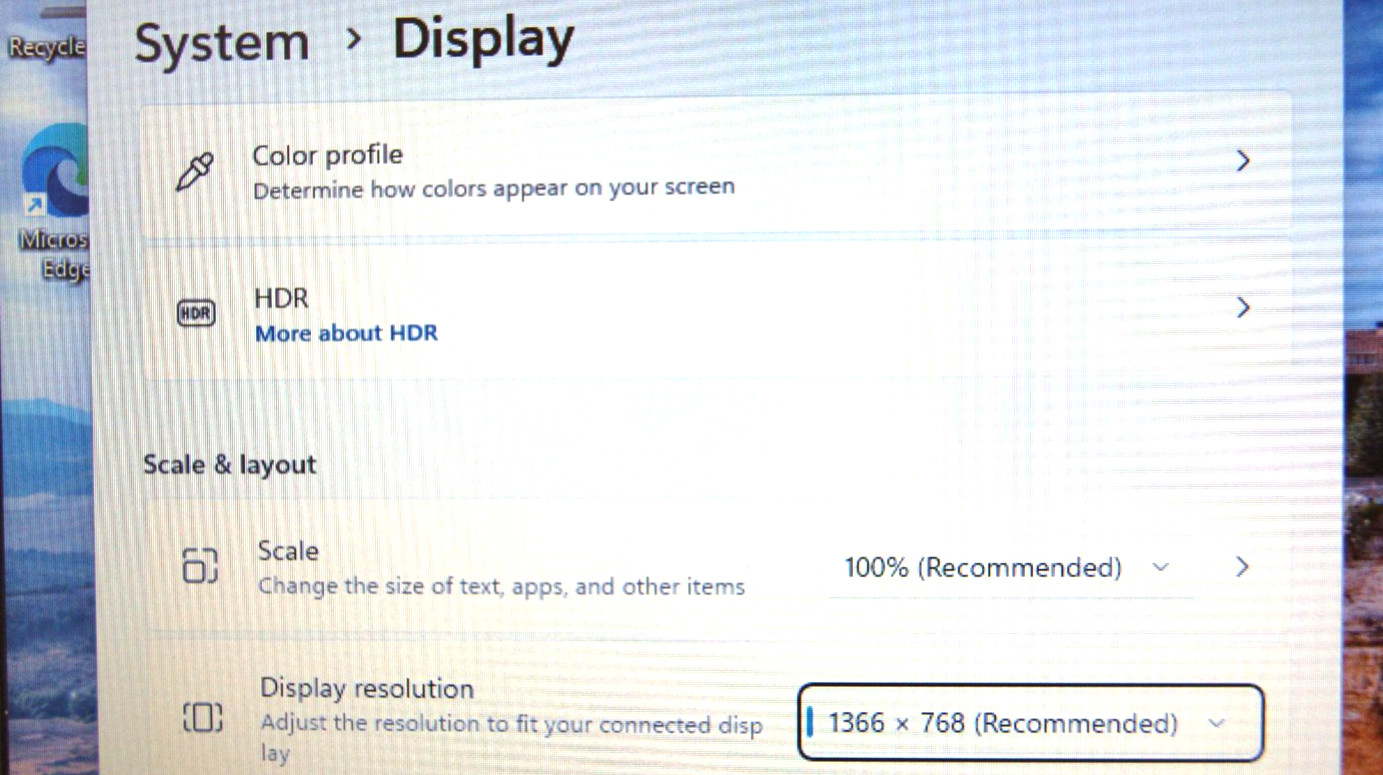Click the Scale setting label
Screen dimensions: 1383x775
click(289, 551)
